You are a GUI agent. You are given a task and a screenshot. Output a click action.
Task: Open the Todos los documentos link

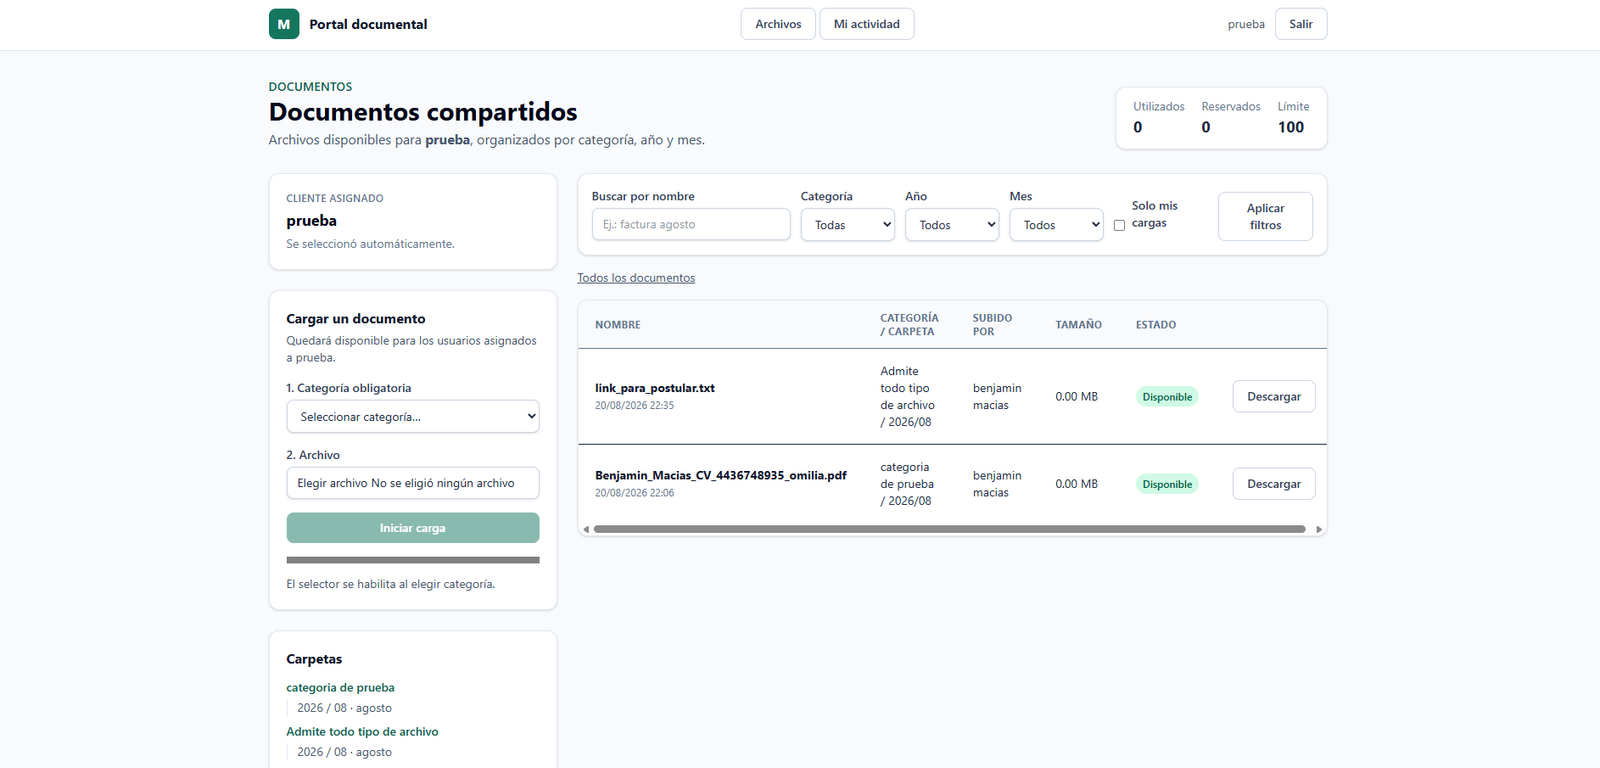[636, 278]
